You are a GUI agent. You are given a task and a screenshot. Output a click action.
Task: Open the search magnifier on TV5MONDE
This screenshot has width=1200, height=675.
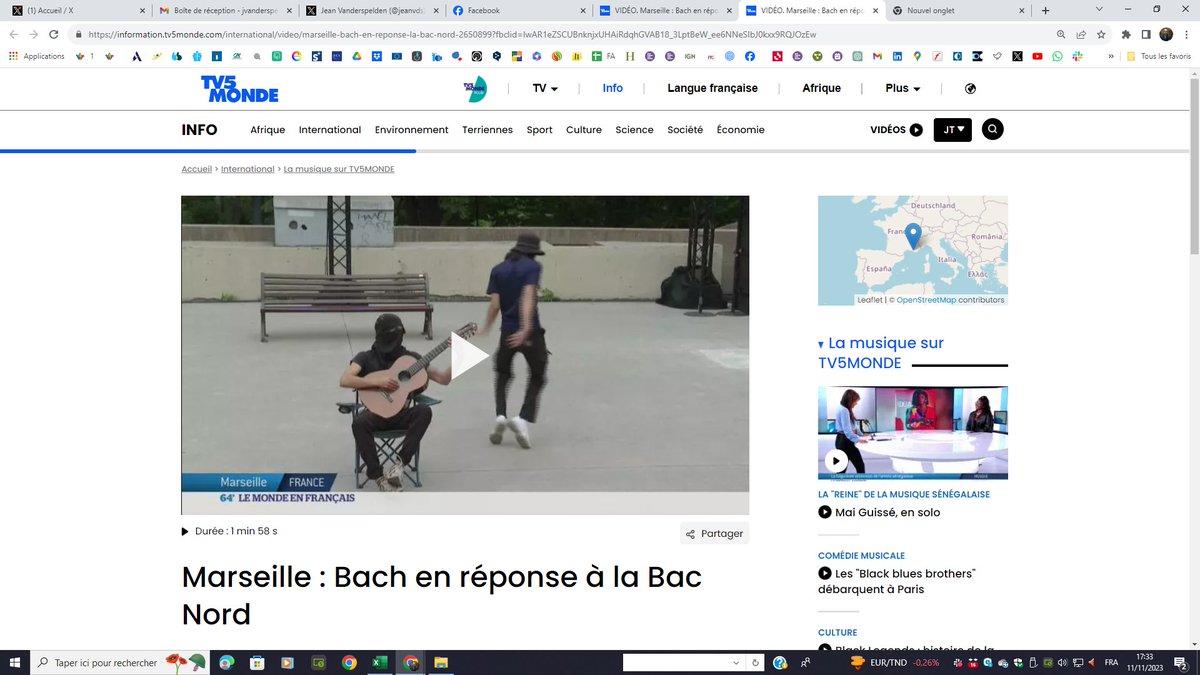point(992,129)
